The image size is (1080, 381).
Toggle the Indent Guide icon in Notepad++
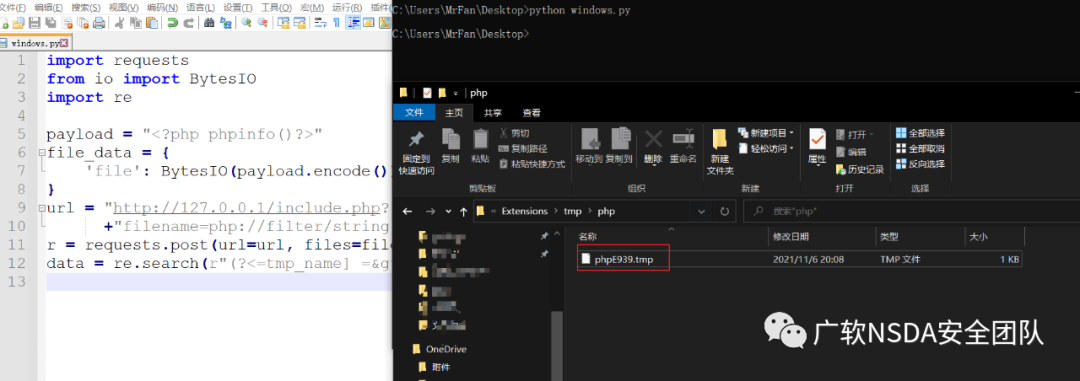pos(353,23)
